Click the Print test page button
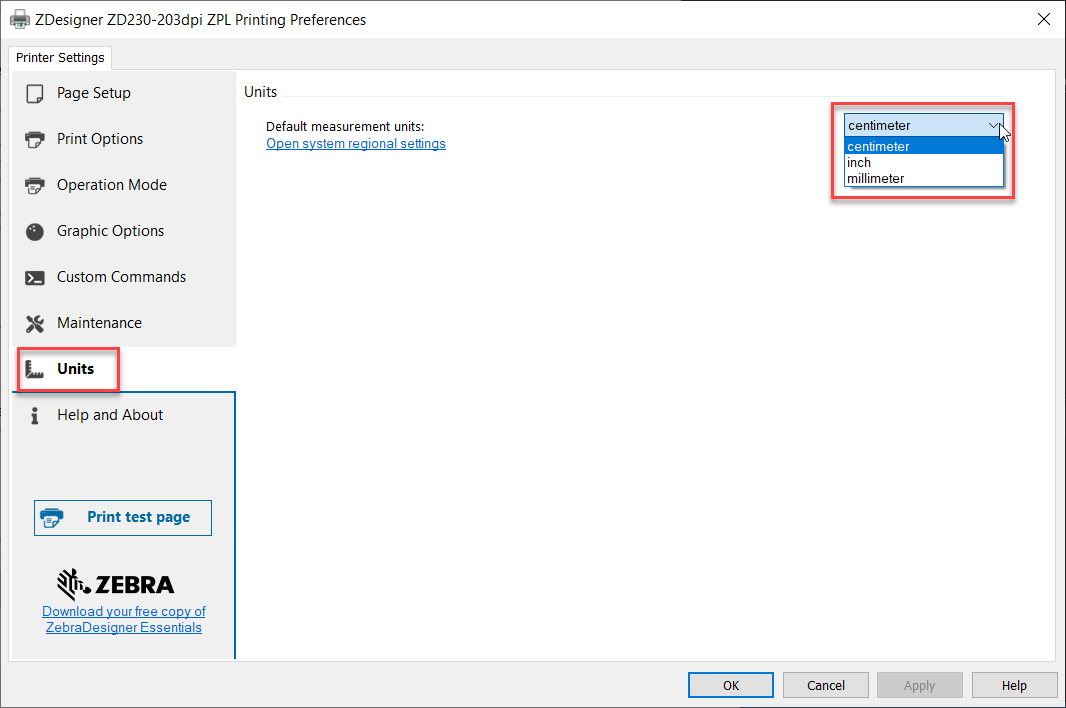 click(x=123, y=518)
